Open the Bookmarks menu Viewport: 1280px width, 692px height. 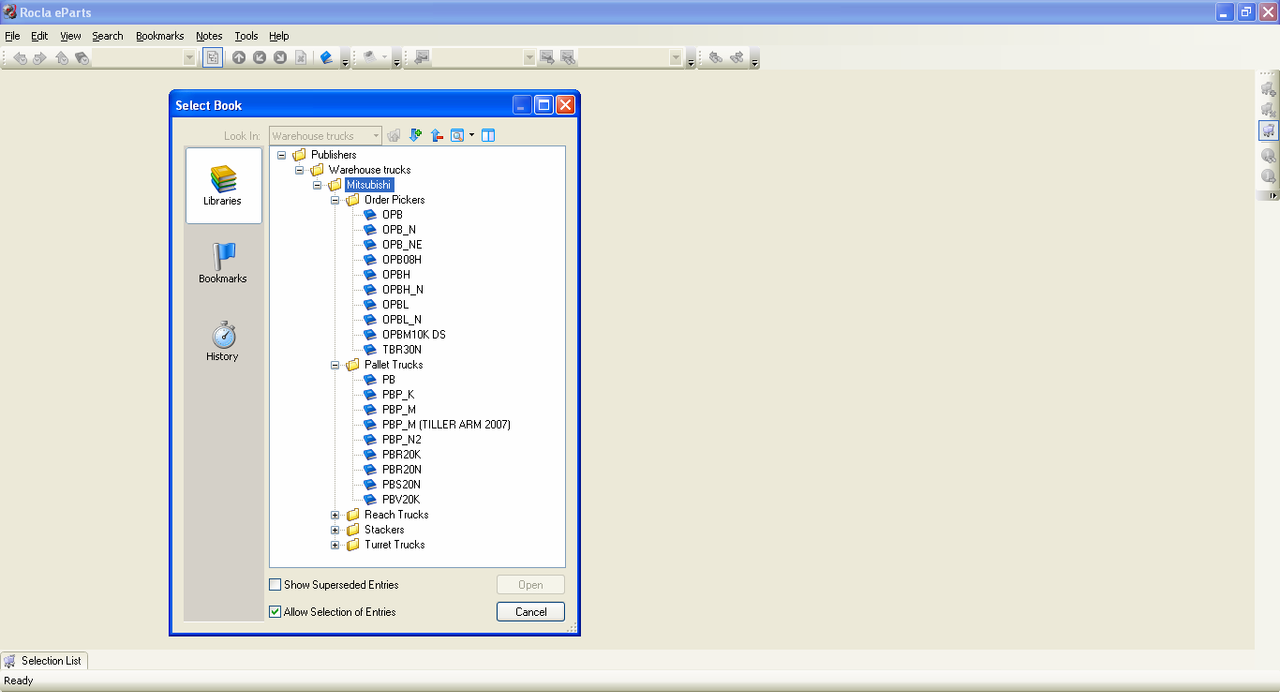click(160, 36)
